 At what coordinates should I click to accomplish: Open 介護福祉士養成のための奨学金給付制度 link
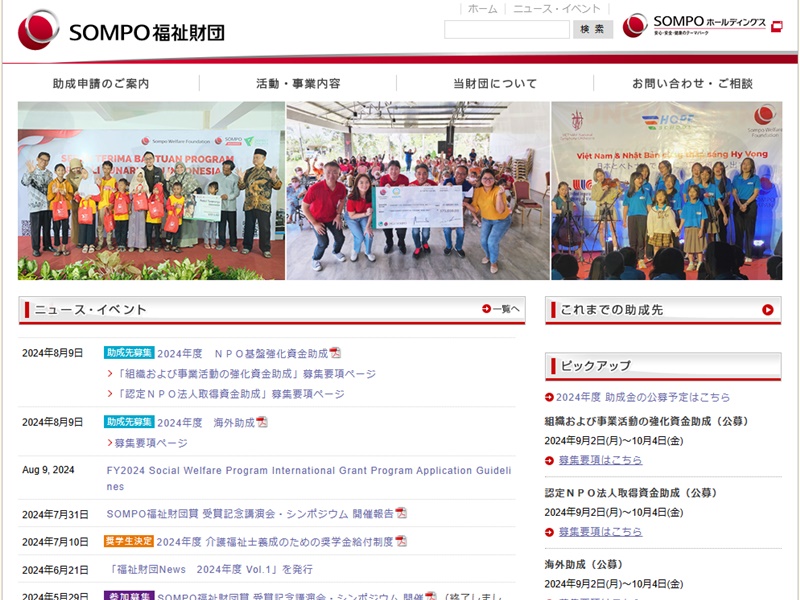click(275, 541)
